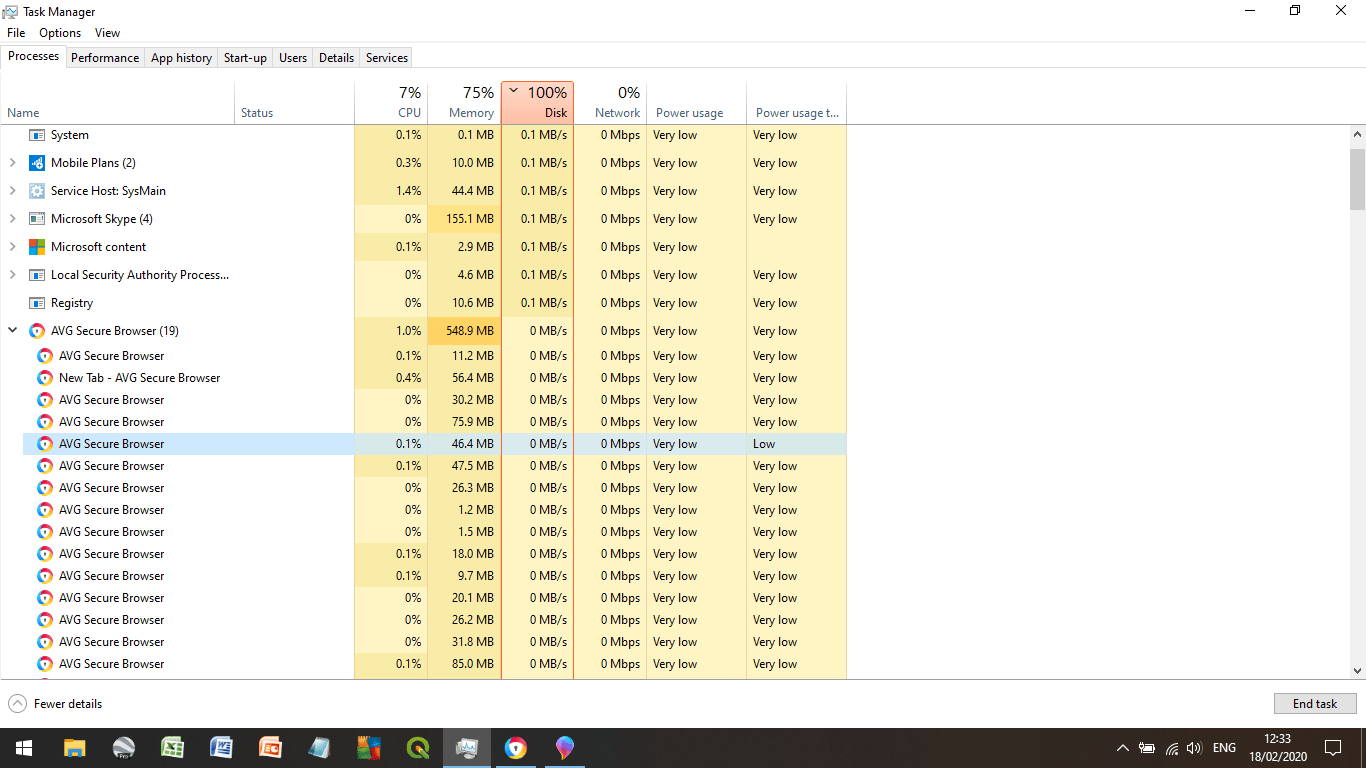The image size is (1366, 768).
Task: Show hidden icons in the system tray
Action: click(1123, 747)
